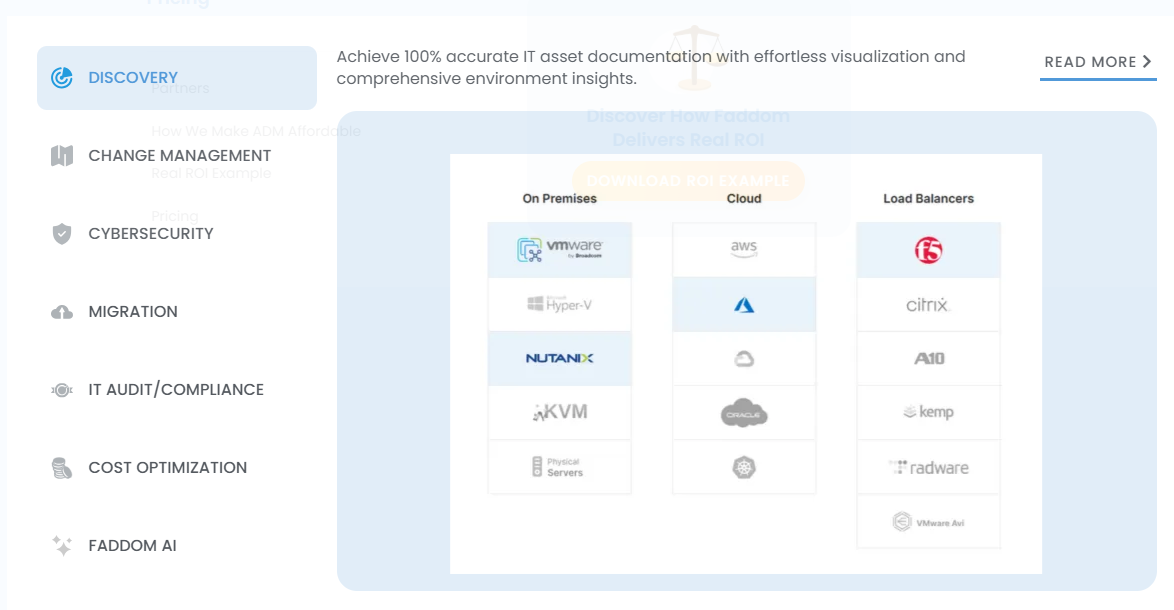The height and width of the screenshot is (610, 1174).
Task: Click the Faddom AI sparkle icon
Action: pos(61,546)
